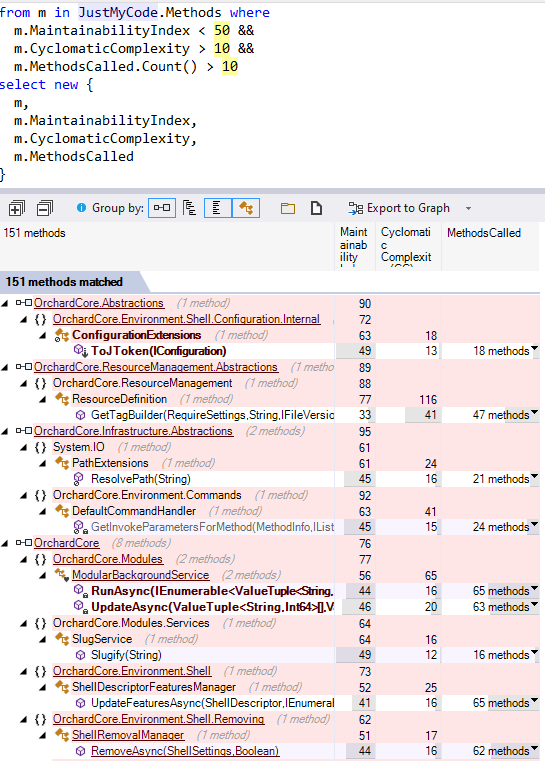The height and width of the screenshot is (761, 545).
Task: Click the GetInvokeParametersForMethod method icon
Action: (80, 527)
